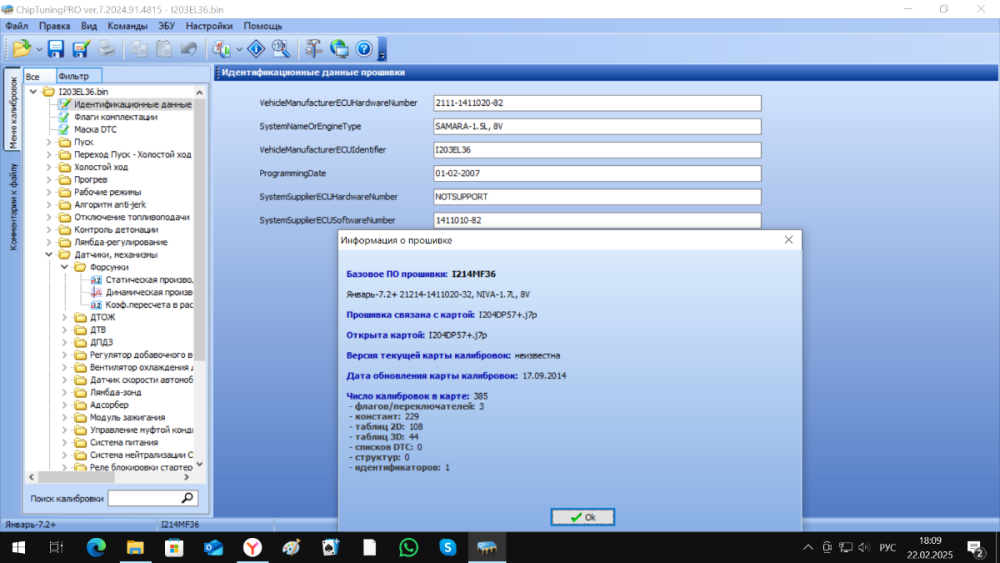Click the copy icon in toolbar
This screenshot has width=1000, height=563.
[x=138, y=49]
